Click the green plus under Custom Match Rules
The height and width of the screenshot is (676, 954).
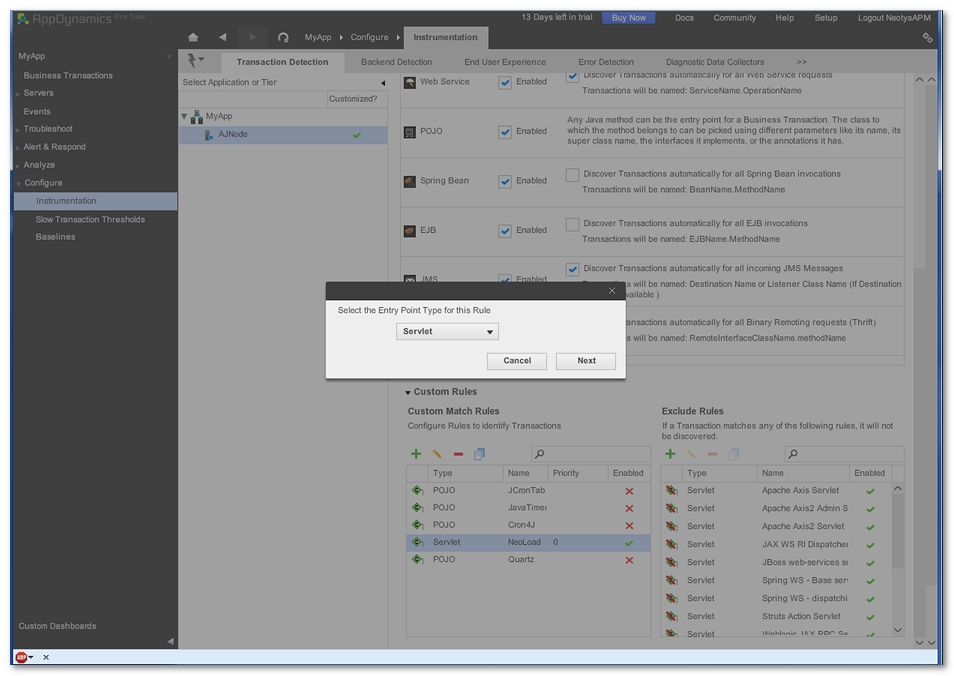[x=416, y=454]
